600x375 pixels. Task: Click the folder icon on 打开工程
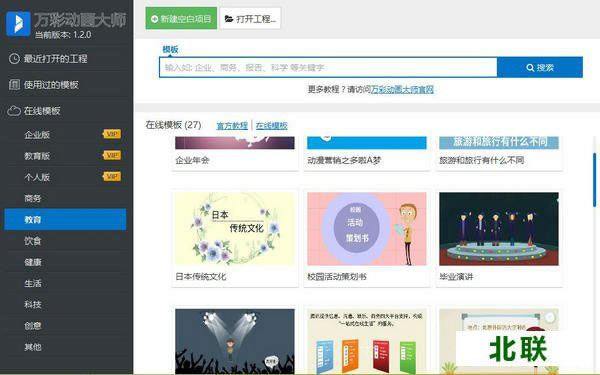point(229,19)
